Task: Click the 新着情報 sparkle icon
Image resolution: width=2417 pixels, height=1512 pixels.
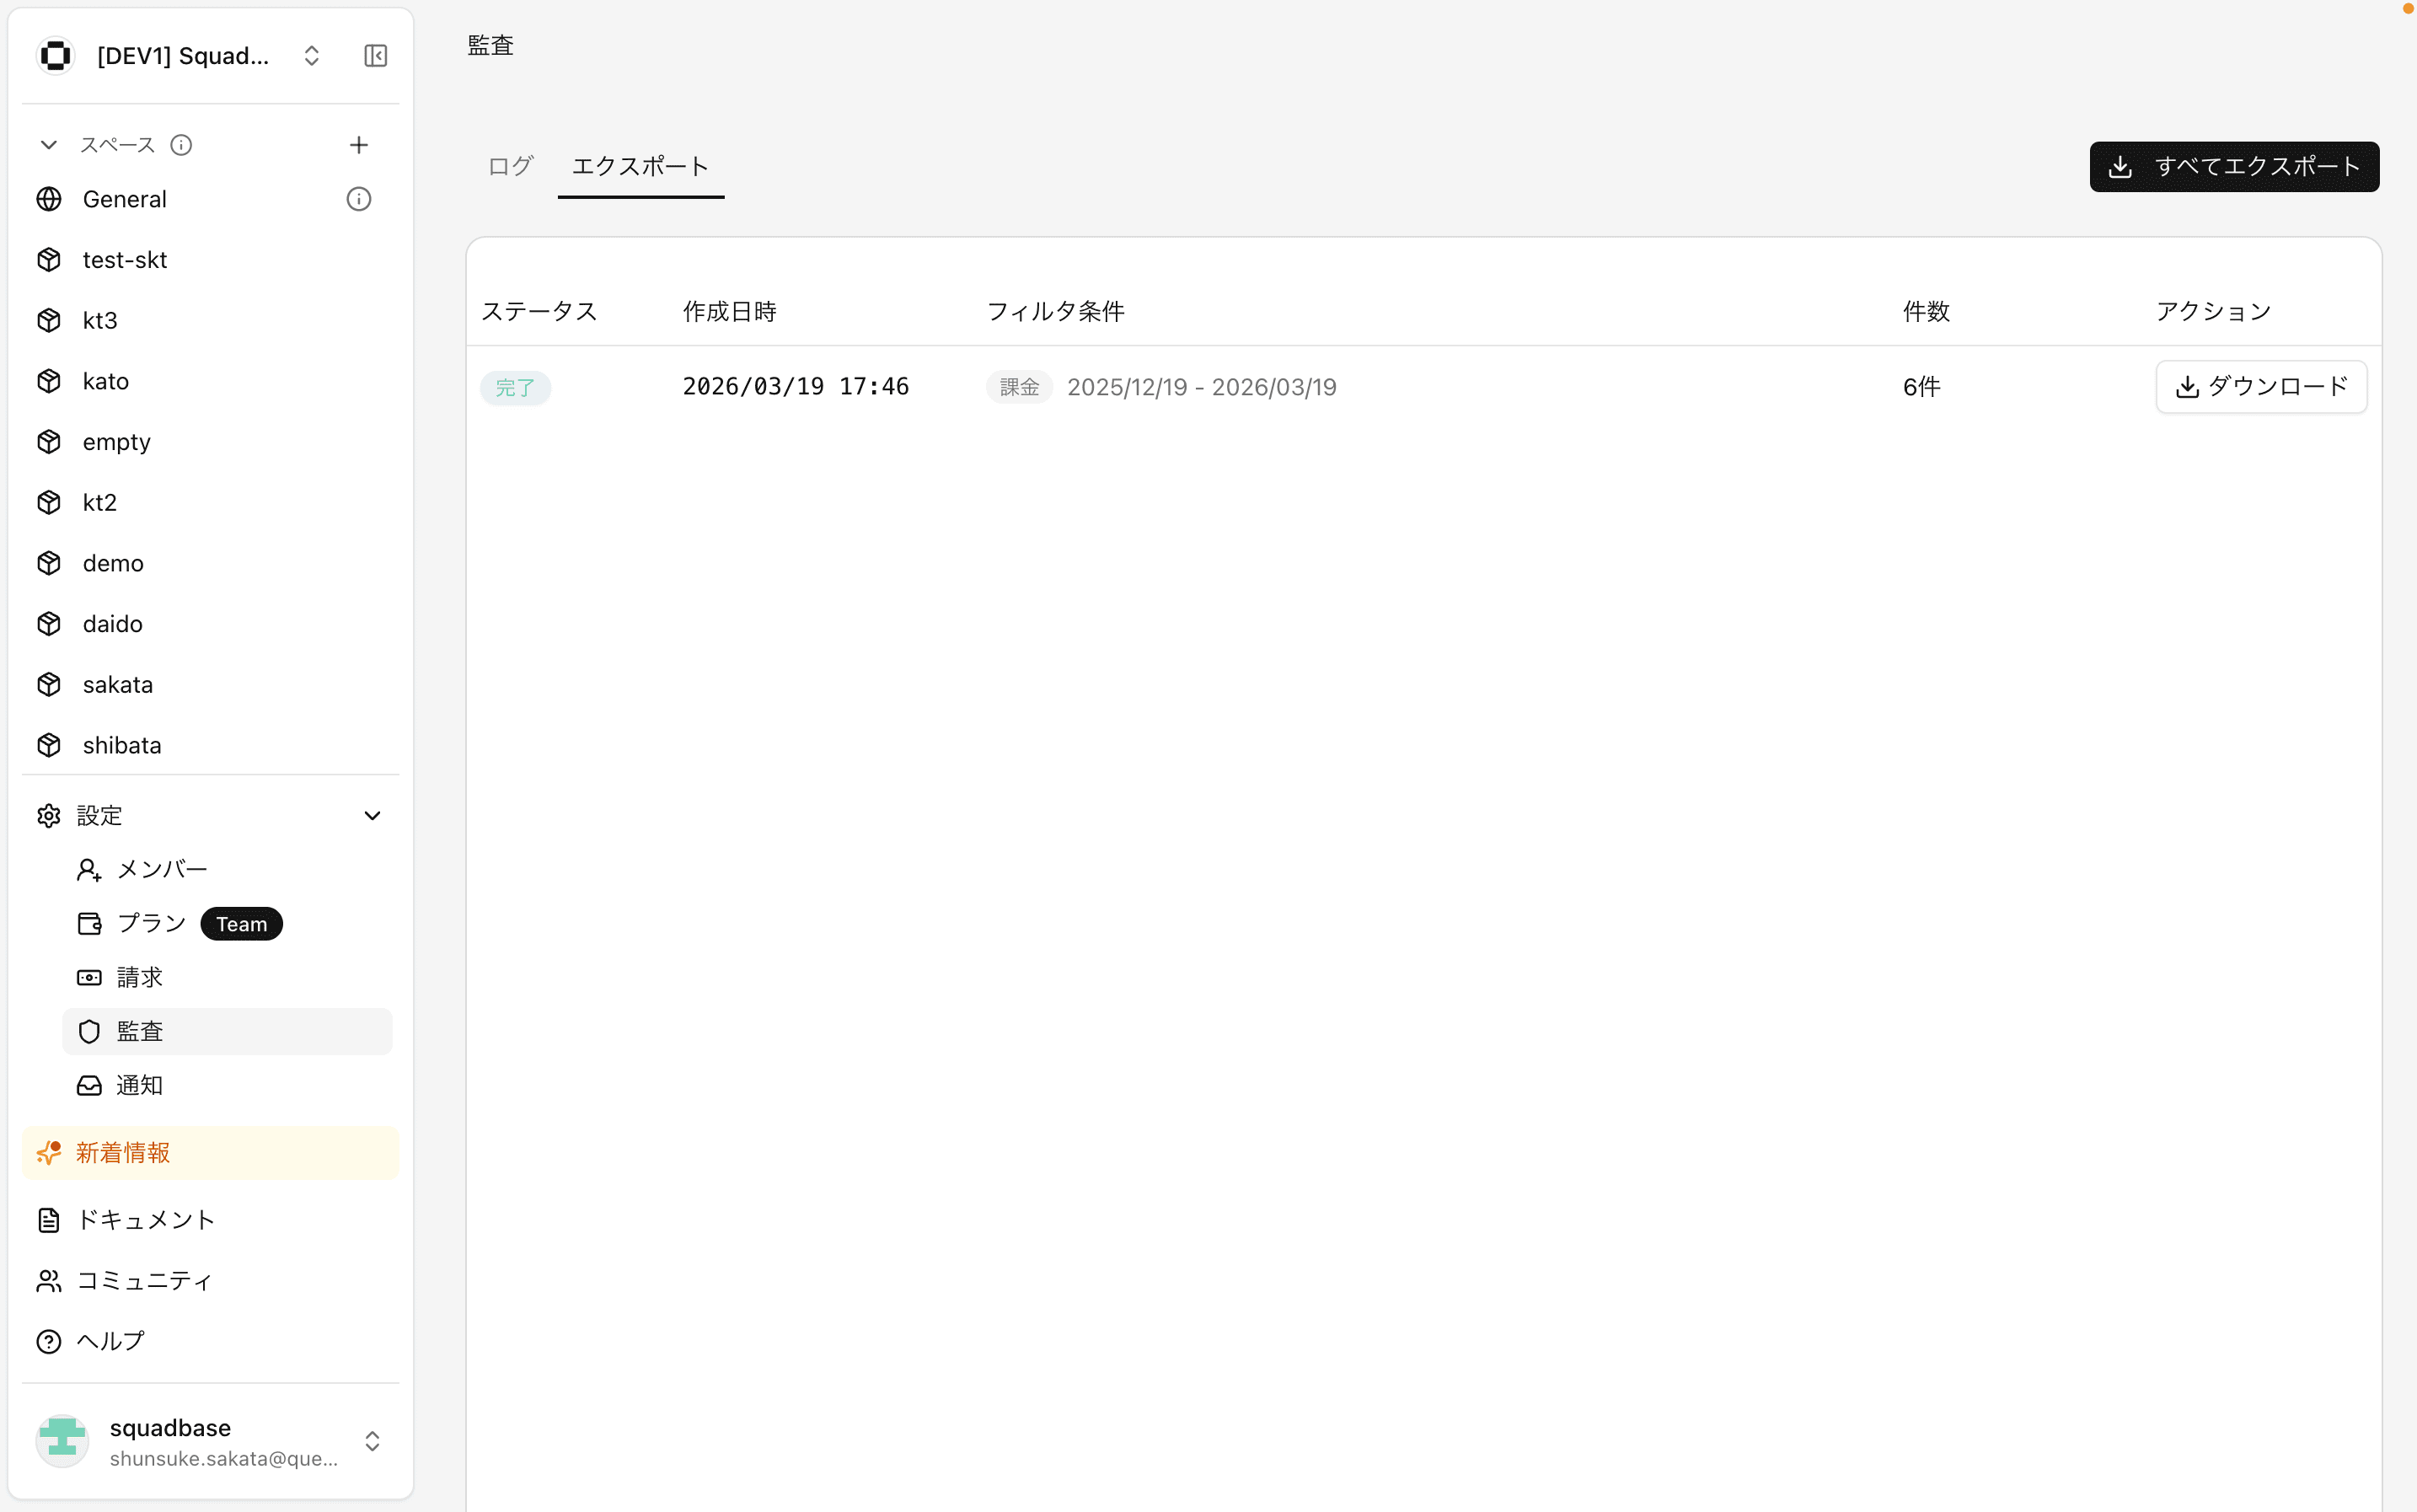Action: [x=48, y=1152]
